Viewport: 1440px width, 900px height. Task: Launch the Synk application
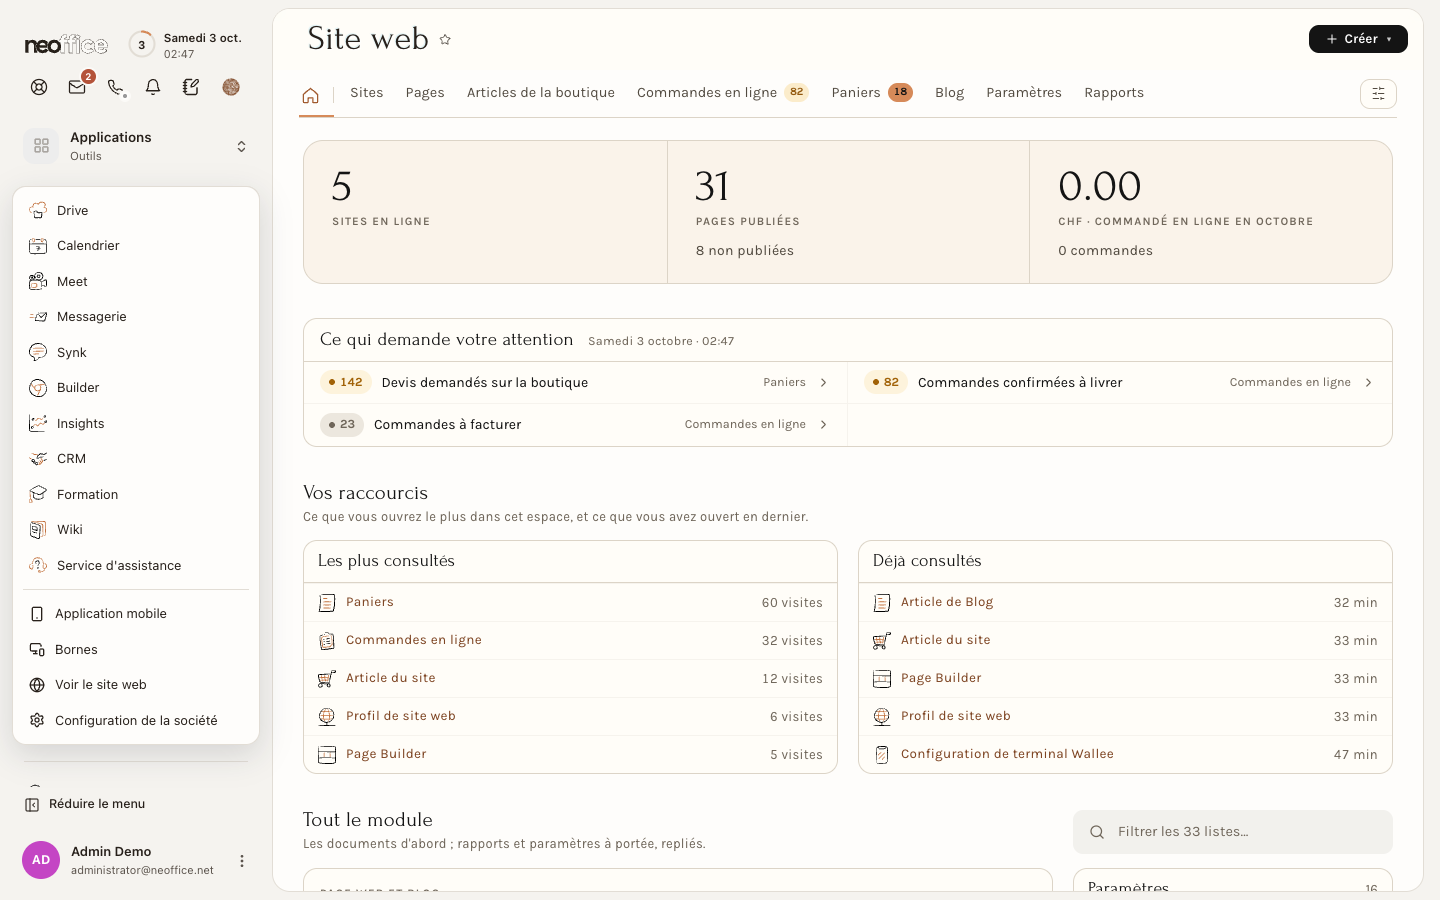136,353
